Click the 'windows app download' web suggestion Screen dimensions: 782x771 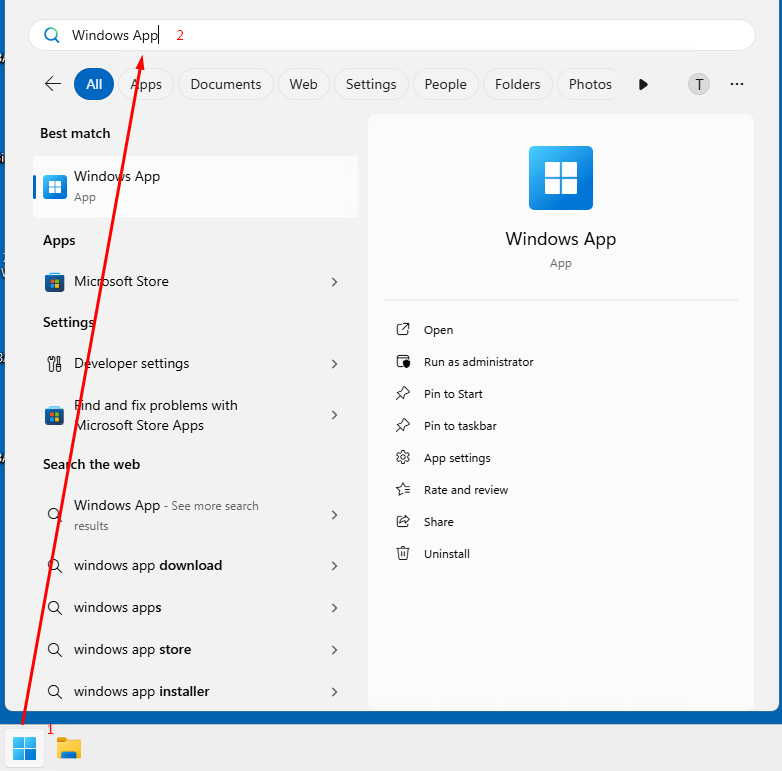tap(194, 566)
